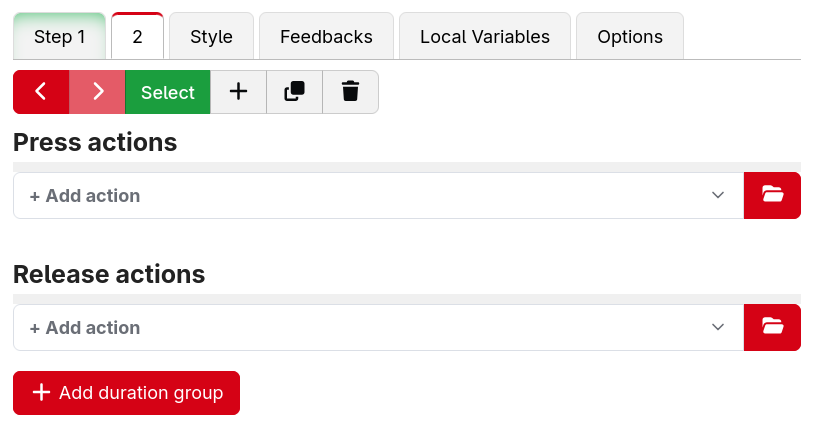Delete the step using trash icon

click(351, 92)
